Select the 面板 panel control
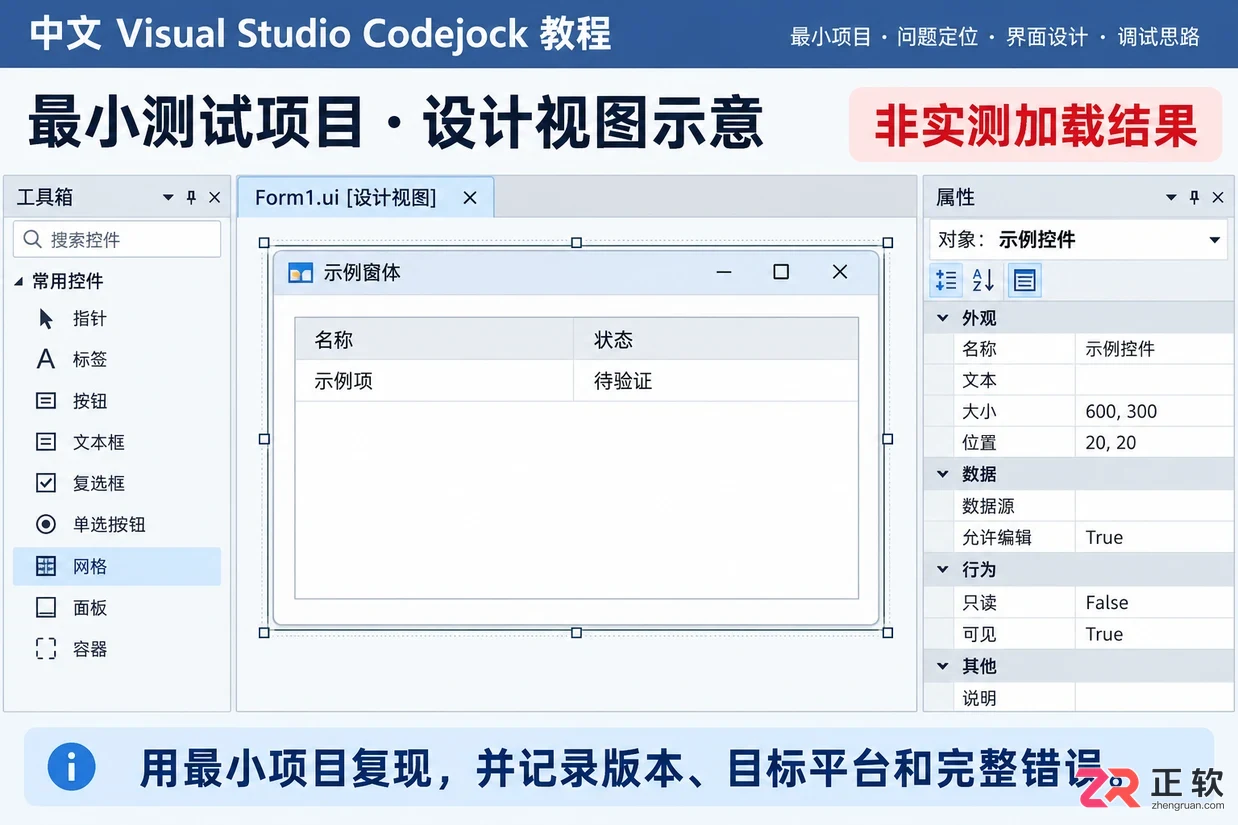The image size is (1238, 825). tap(117, 608)
